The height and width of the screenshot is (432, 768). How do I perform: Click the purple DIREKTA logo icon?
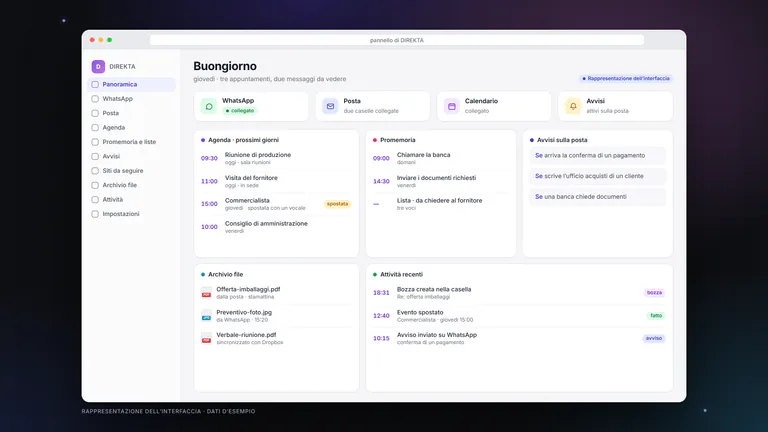(x=98, y=66)
